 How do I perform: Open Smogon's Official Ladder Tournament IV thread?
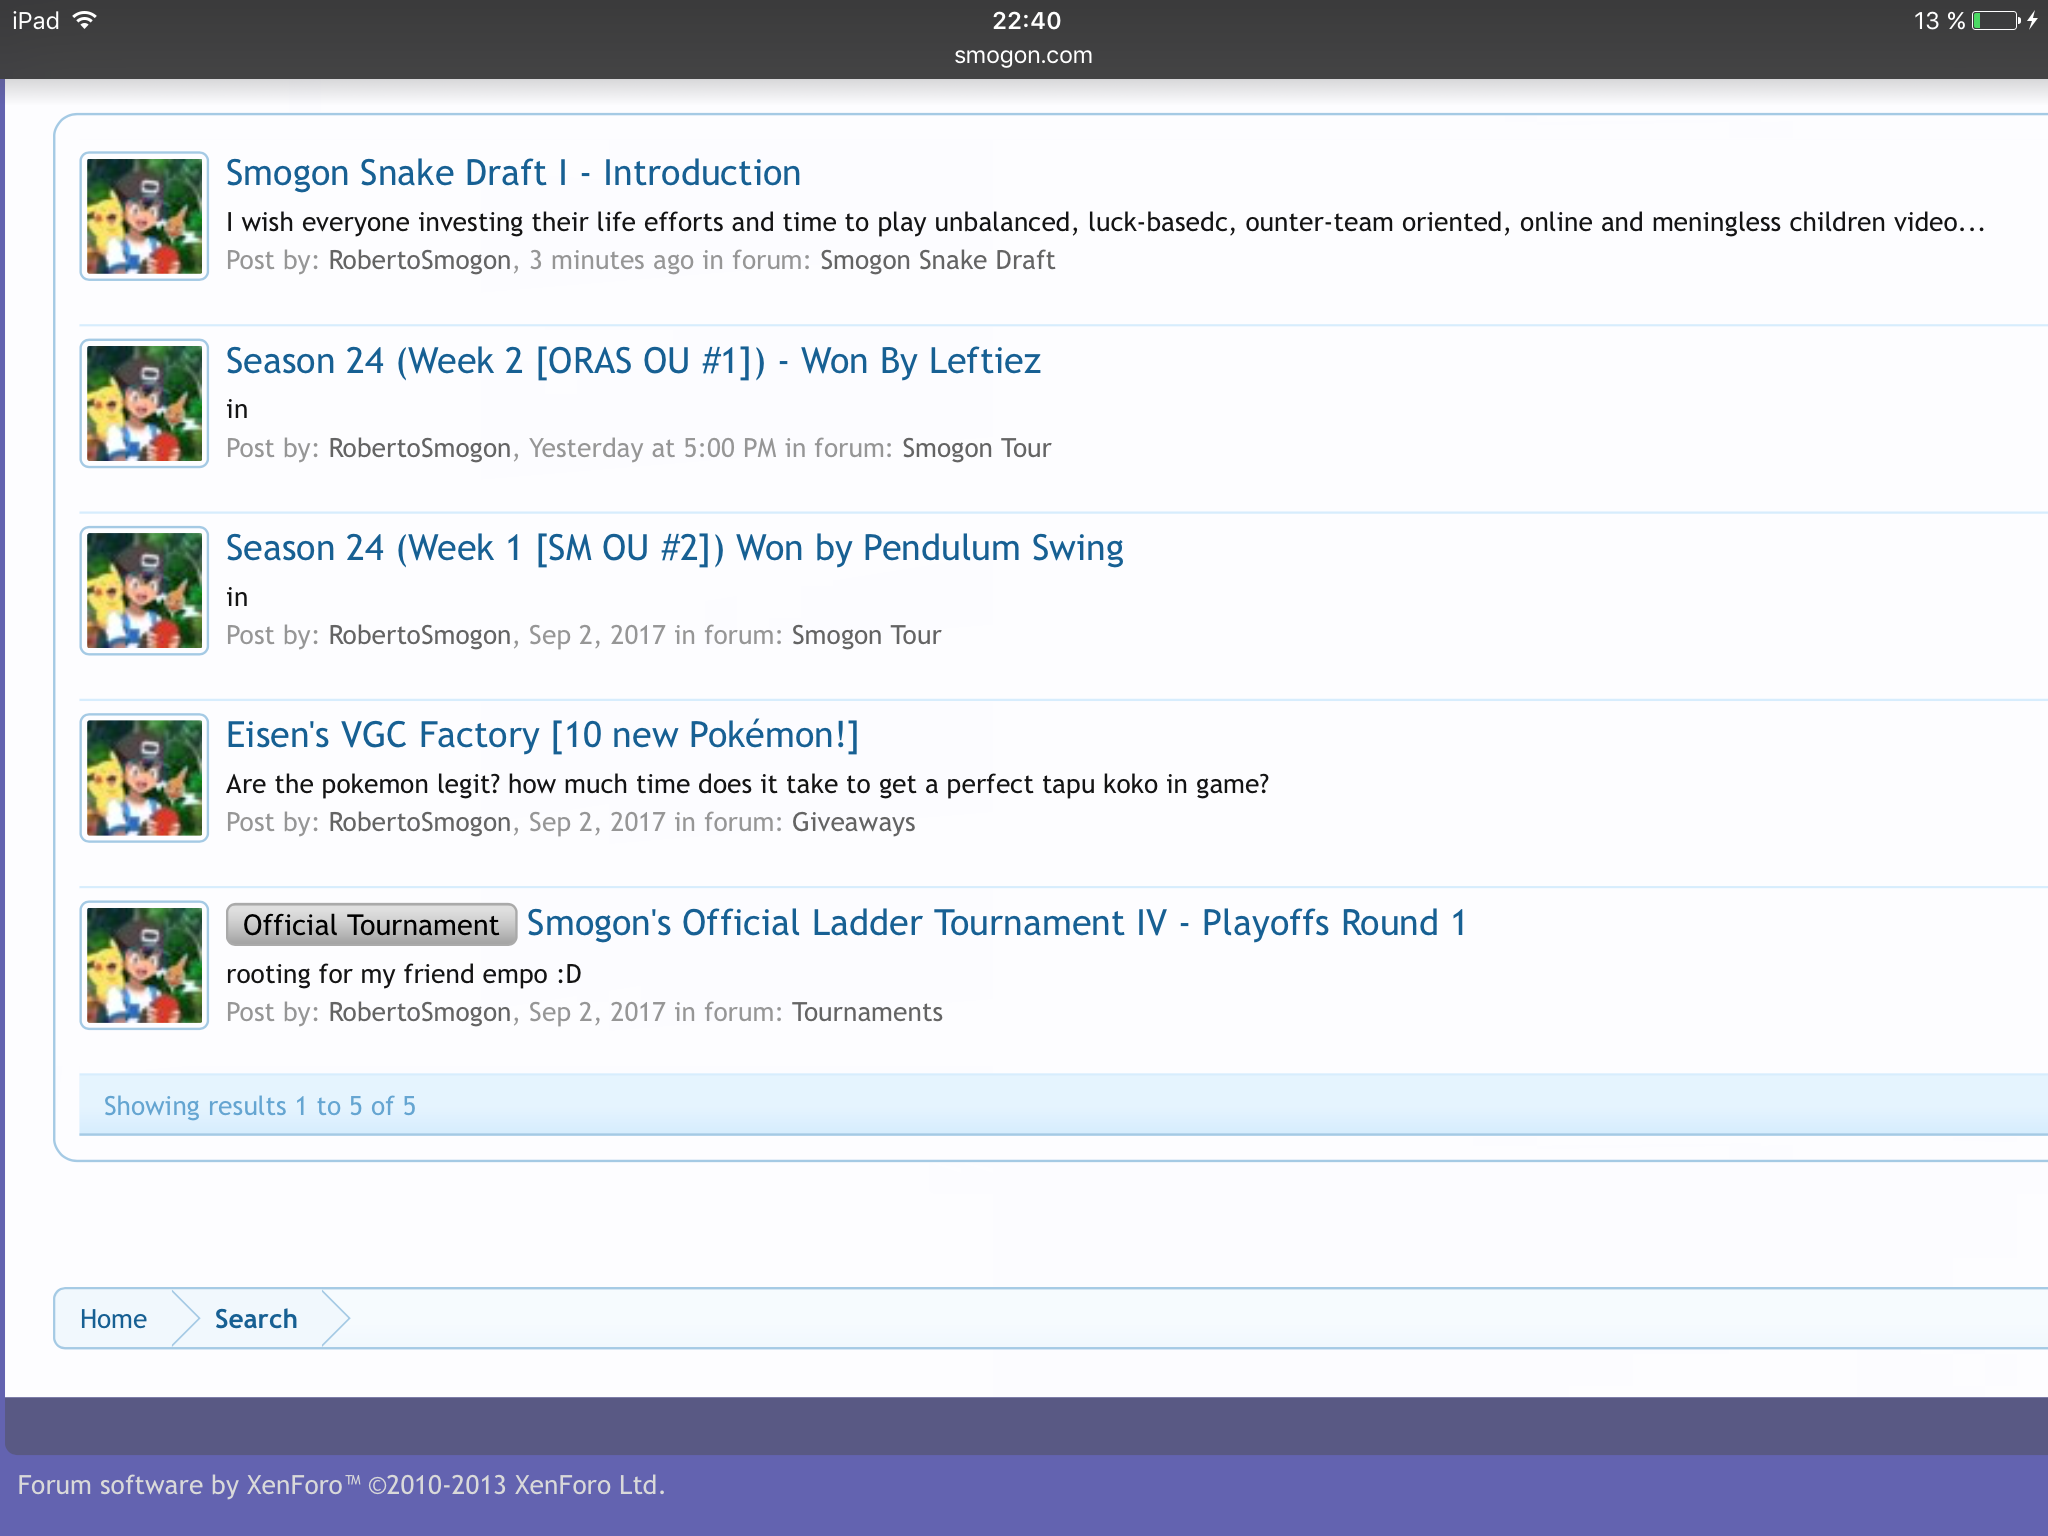click(996, 923)
